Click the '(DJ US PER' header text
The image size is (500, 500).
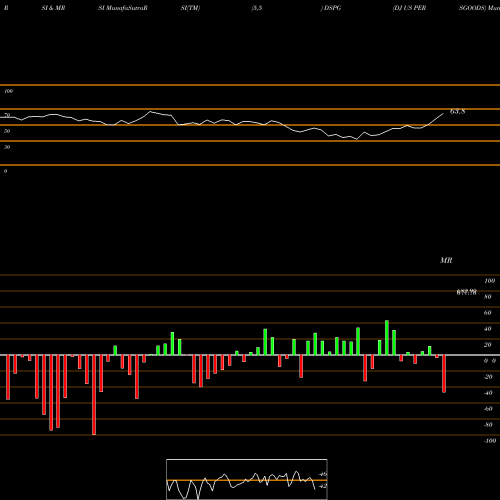[409, 8]
